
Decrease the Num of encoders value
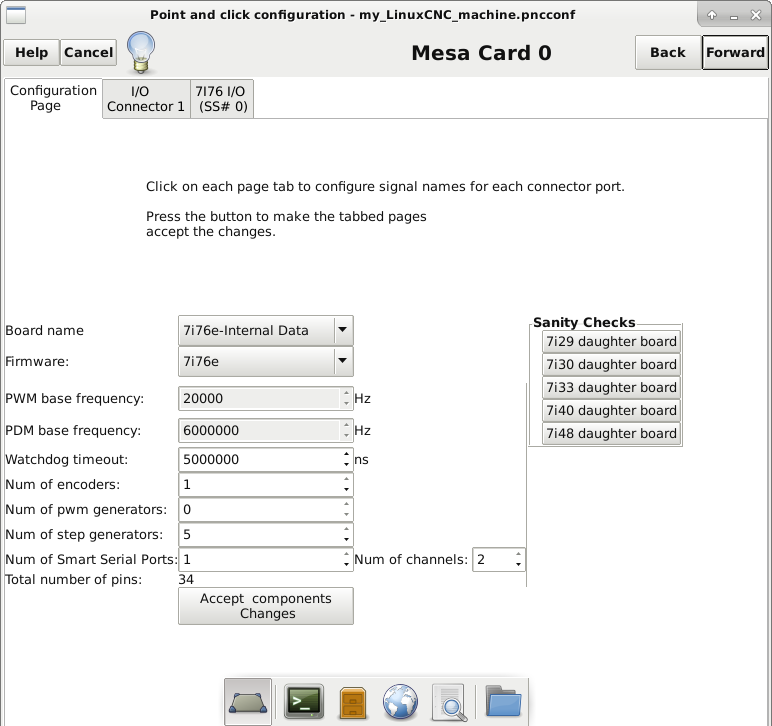click(x=347, y=490)
